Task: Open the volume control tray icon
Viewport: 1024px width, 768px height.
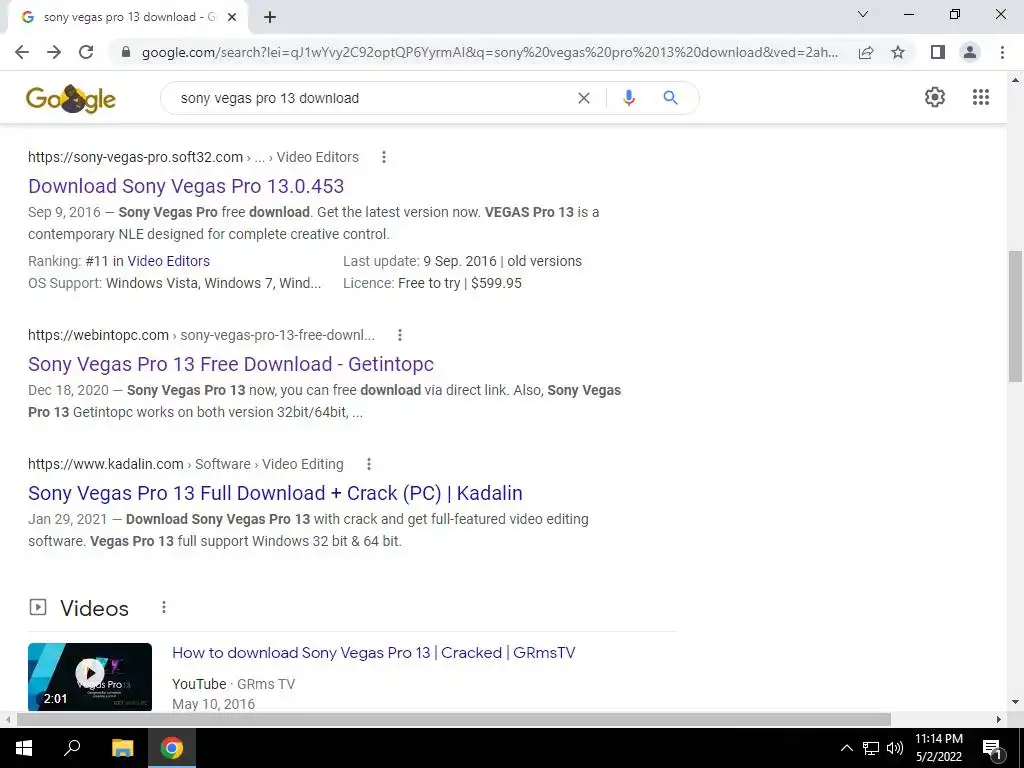Action: 895,748
